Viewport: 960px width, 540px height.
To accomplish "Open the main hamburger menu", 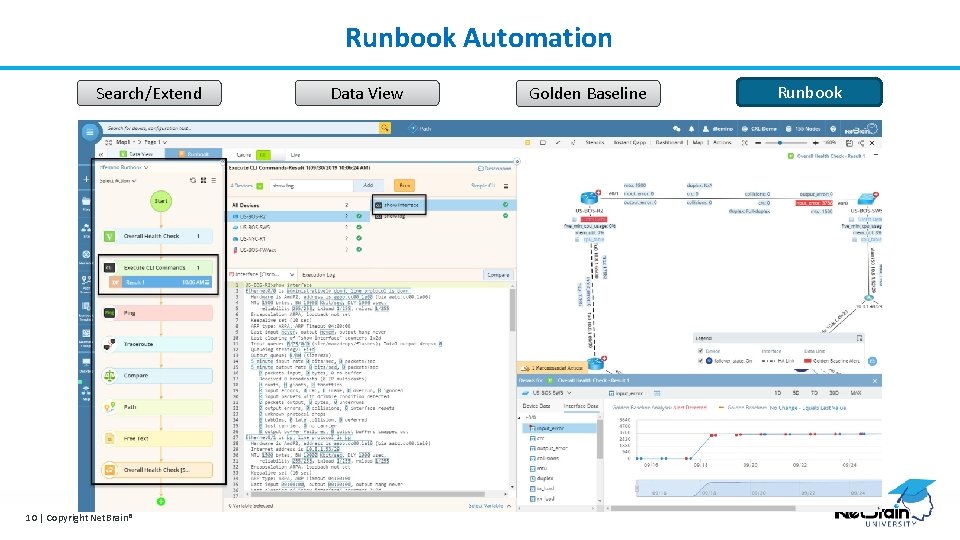I will pyautogui.click(x=89, y=132).
